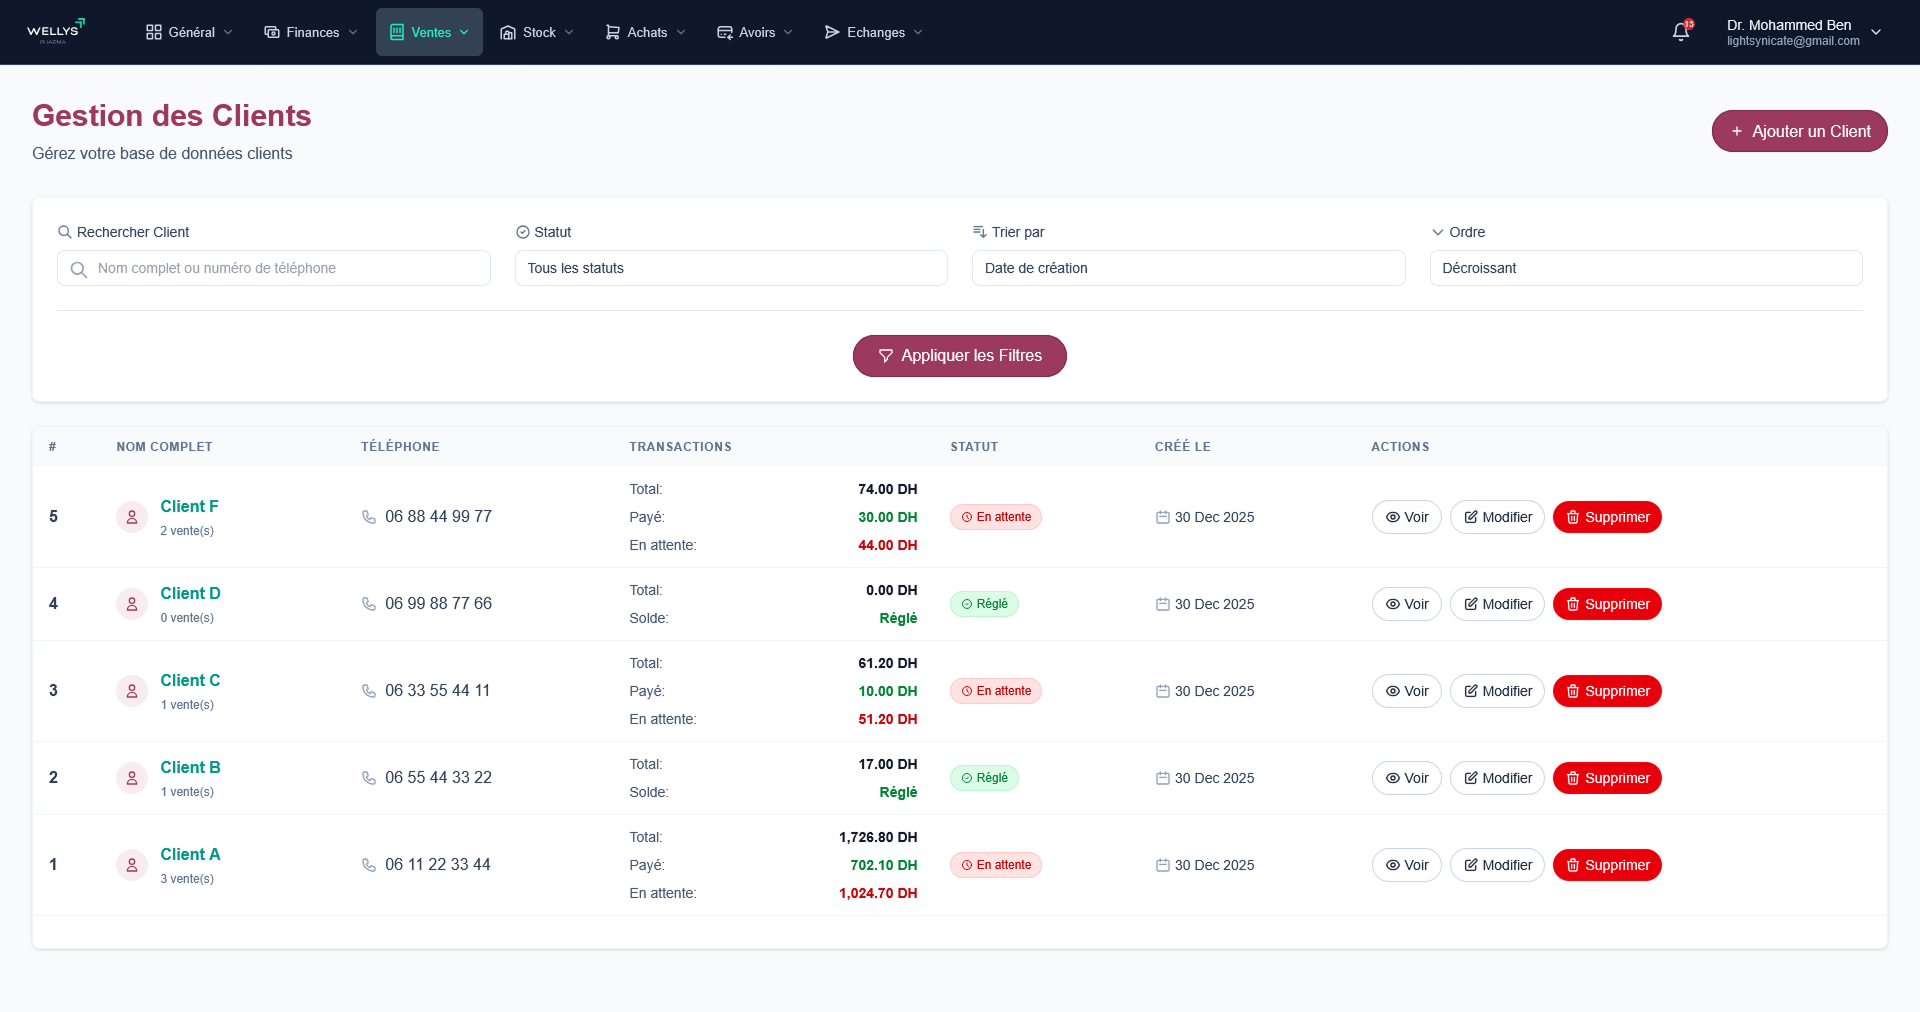Click Appliquer les Filtres button

959,356
